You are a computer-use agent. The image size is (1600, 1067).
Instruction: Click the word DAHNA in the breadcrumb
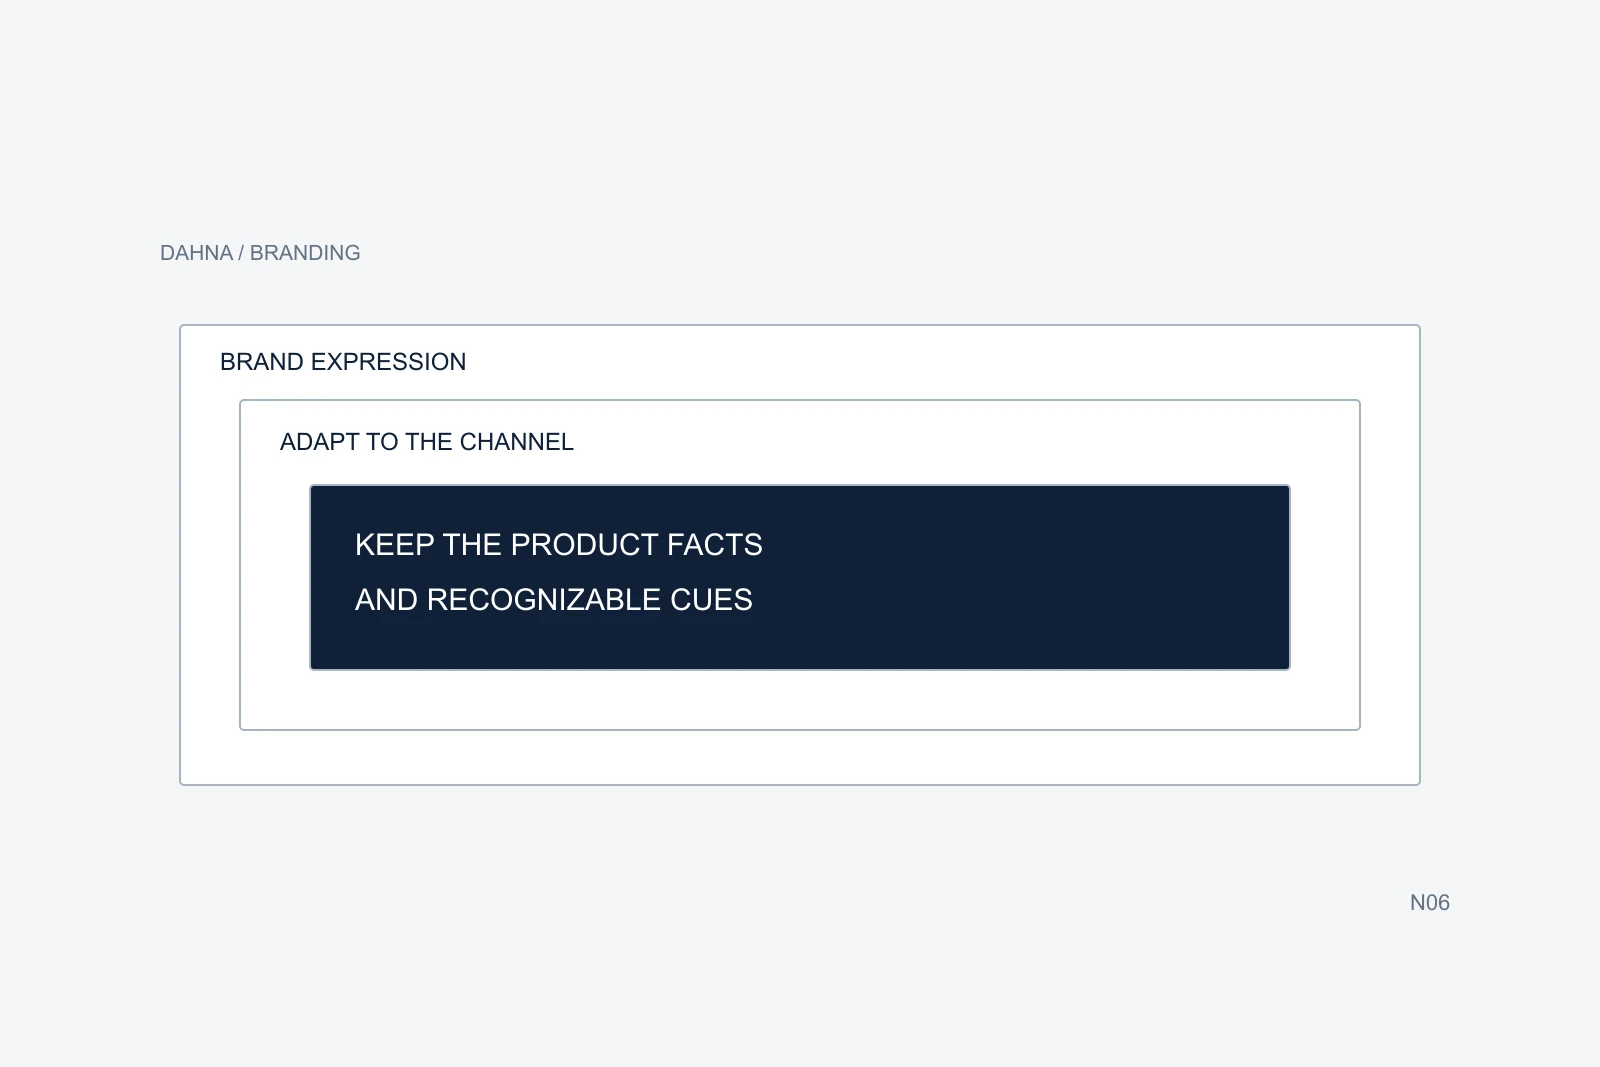click(x=196, y=253)
